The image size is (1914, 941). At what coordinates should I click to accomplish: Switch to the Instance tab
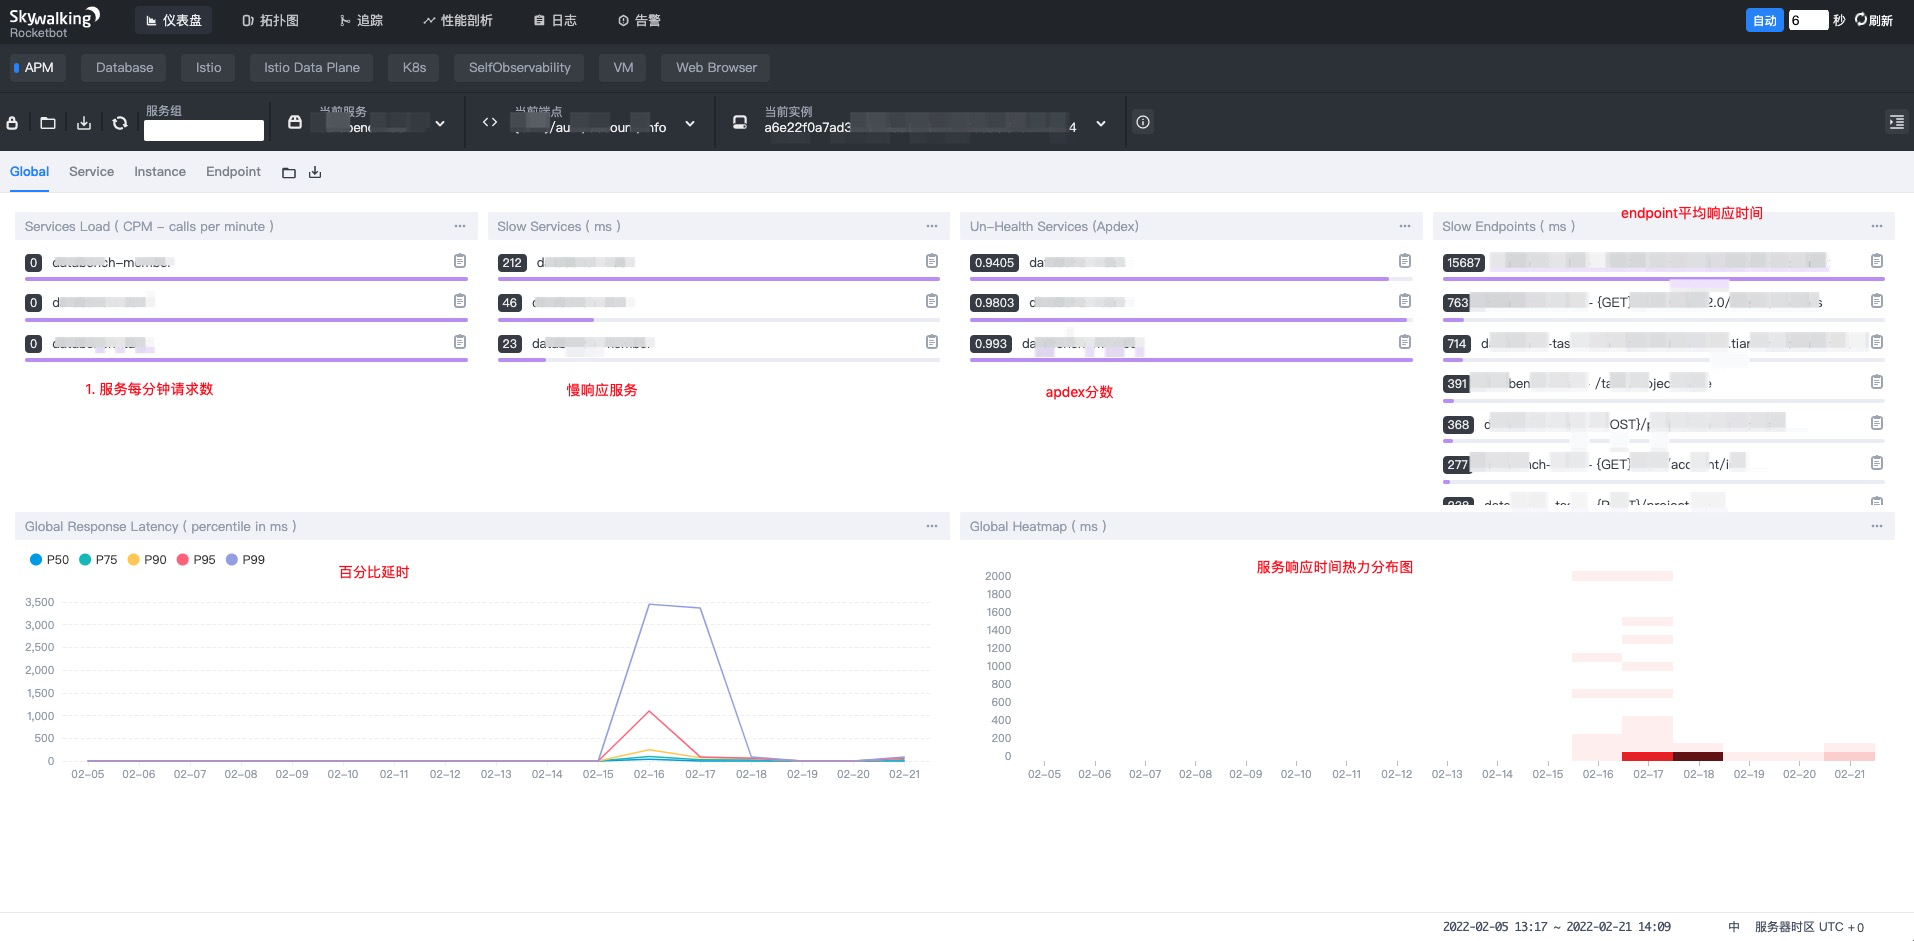(160, 172)
